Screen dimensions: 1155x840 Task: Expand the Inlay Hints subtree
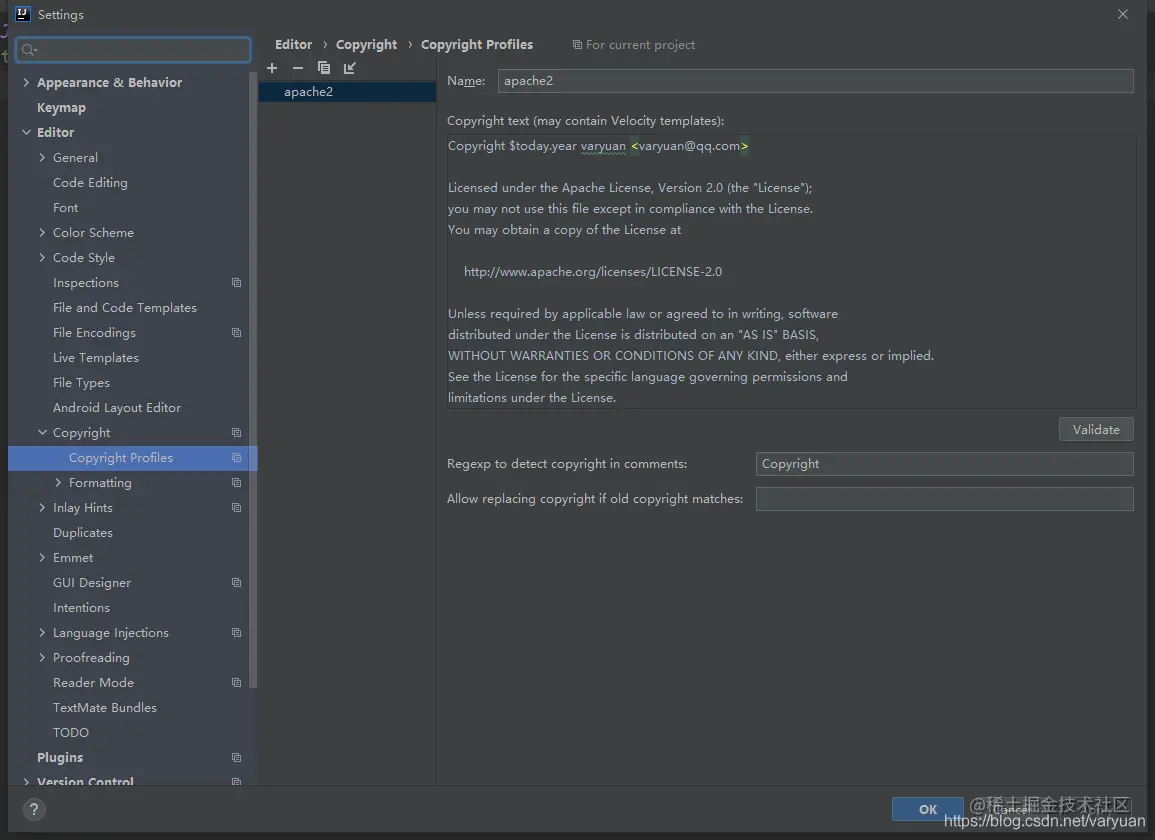point(42,508)
